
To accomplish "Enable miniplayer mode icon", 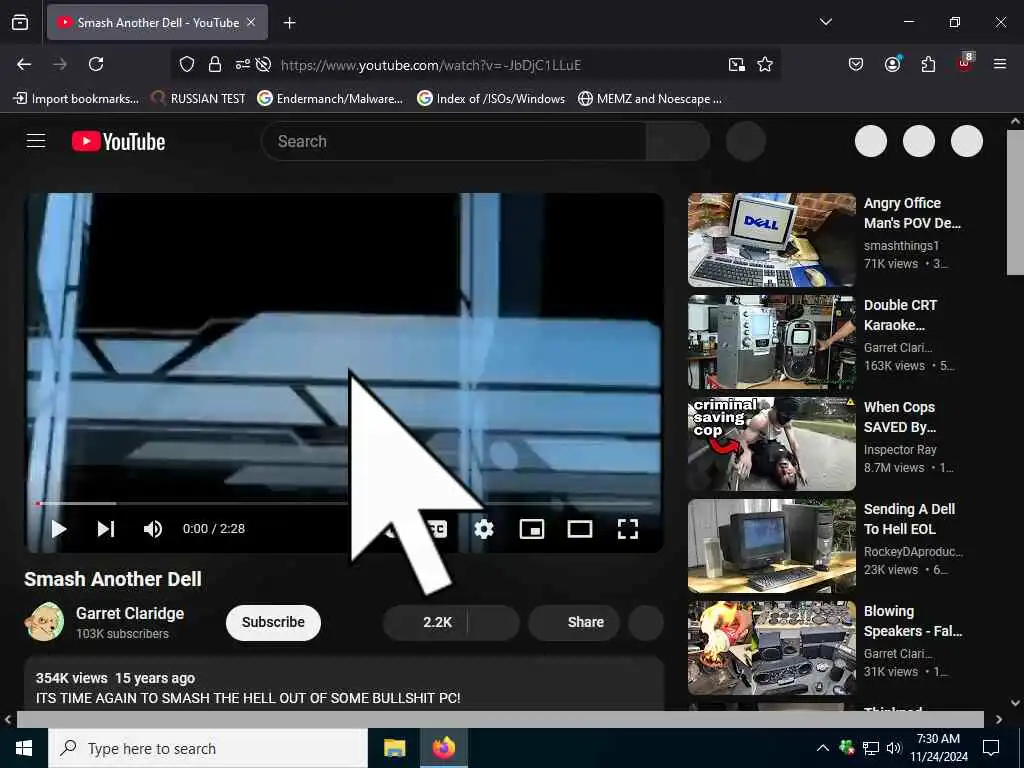I will tap(532, 529).
